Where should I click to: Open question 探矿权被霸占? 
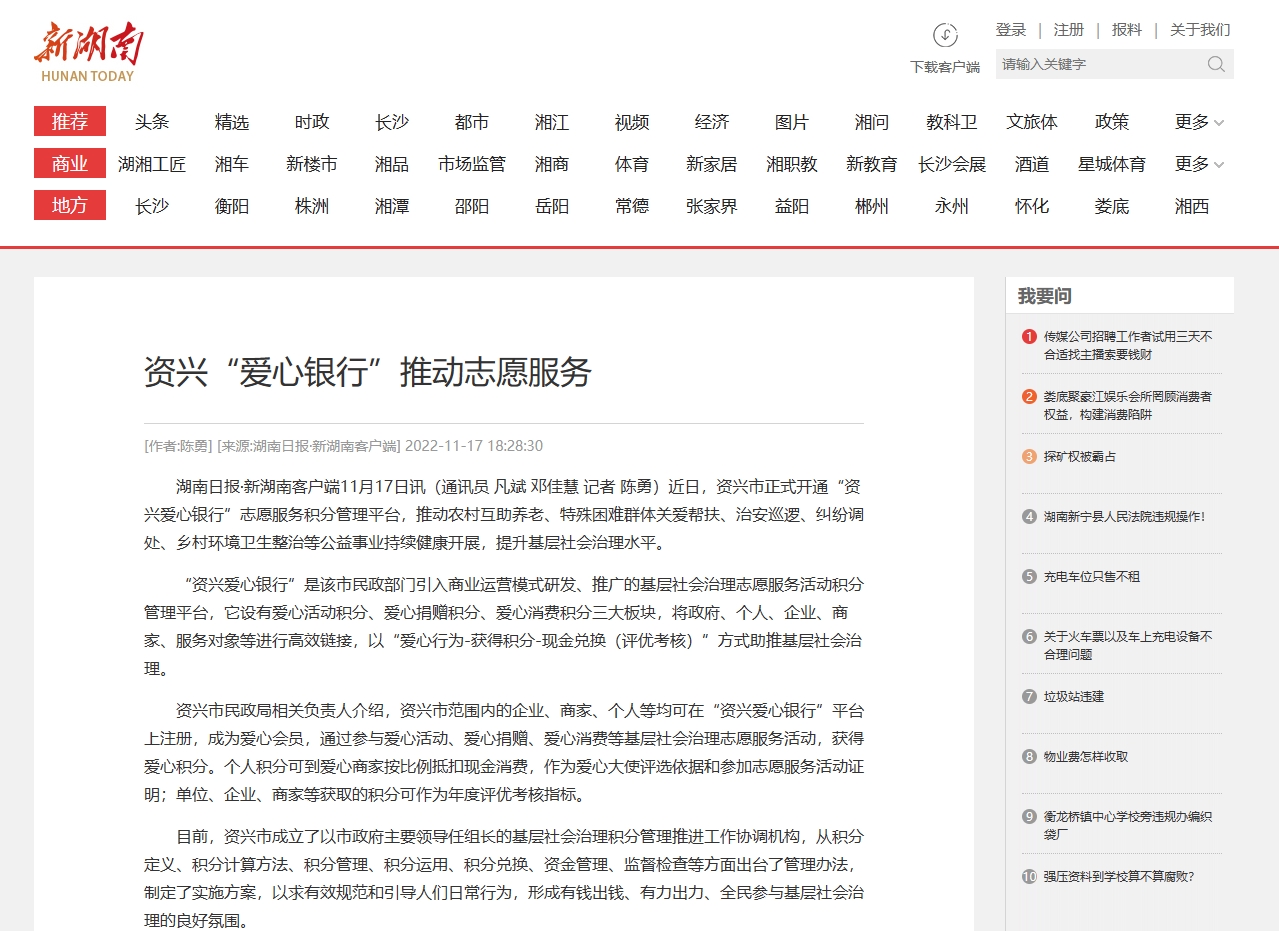click(x=1080, y=456)
